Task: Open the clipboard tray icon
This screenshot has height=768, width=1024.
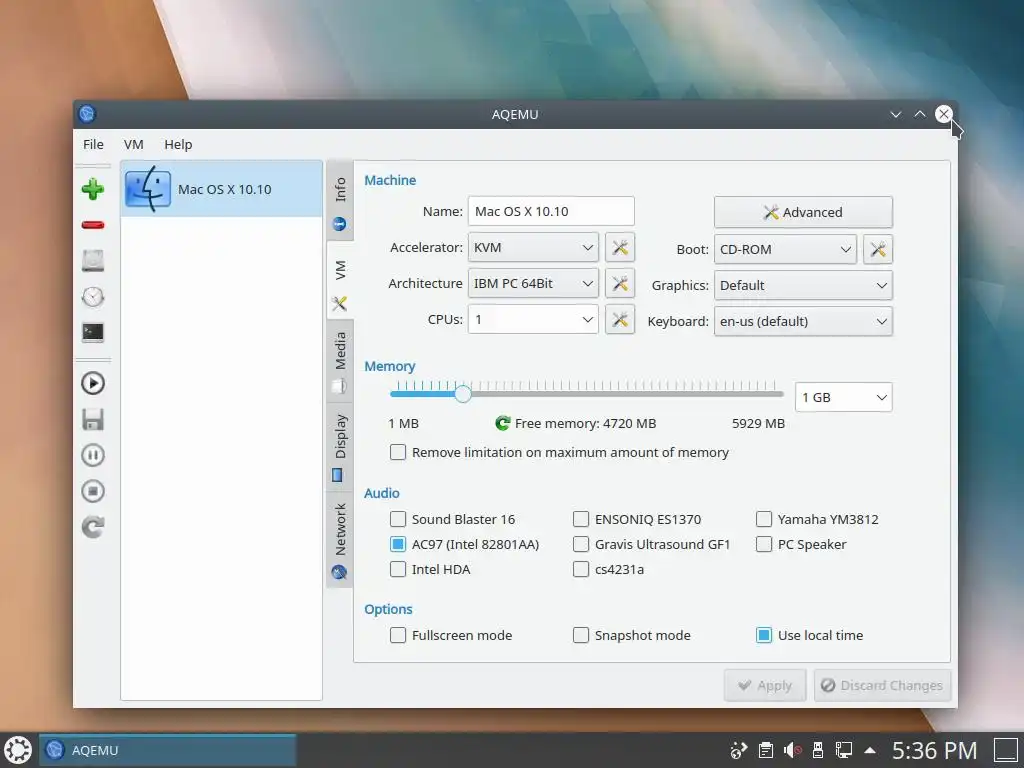Action: point(765,750)
